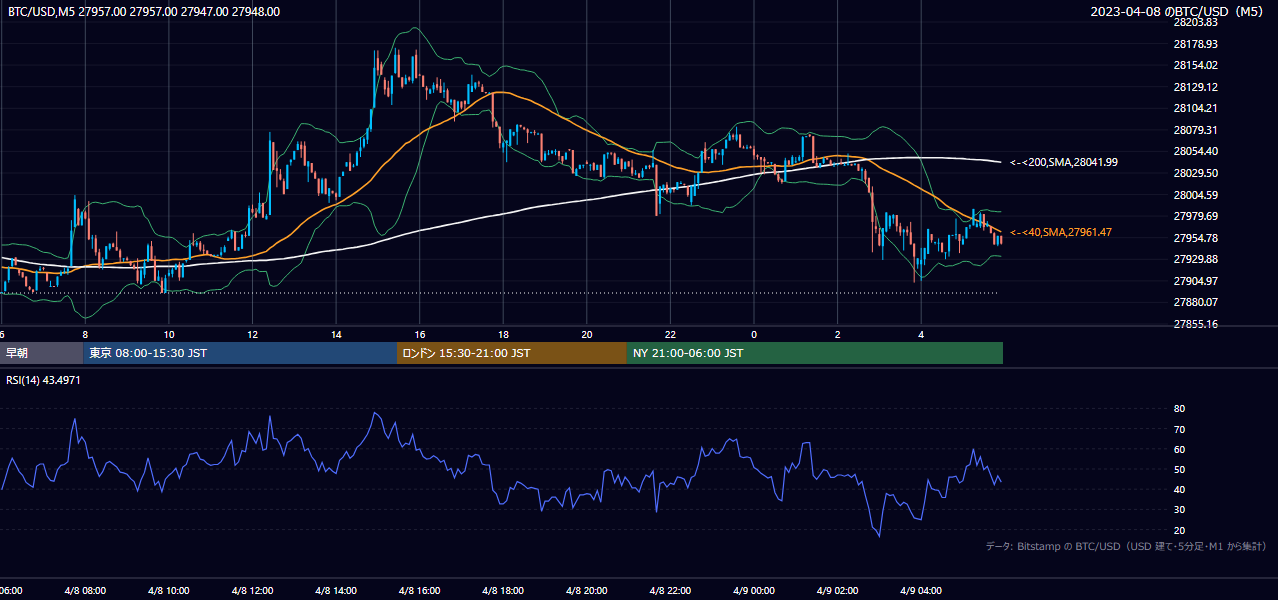
Task: Click price axis value 28178.93
Action: [1195, 44]
